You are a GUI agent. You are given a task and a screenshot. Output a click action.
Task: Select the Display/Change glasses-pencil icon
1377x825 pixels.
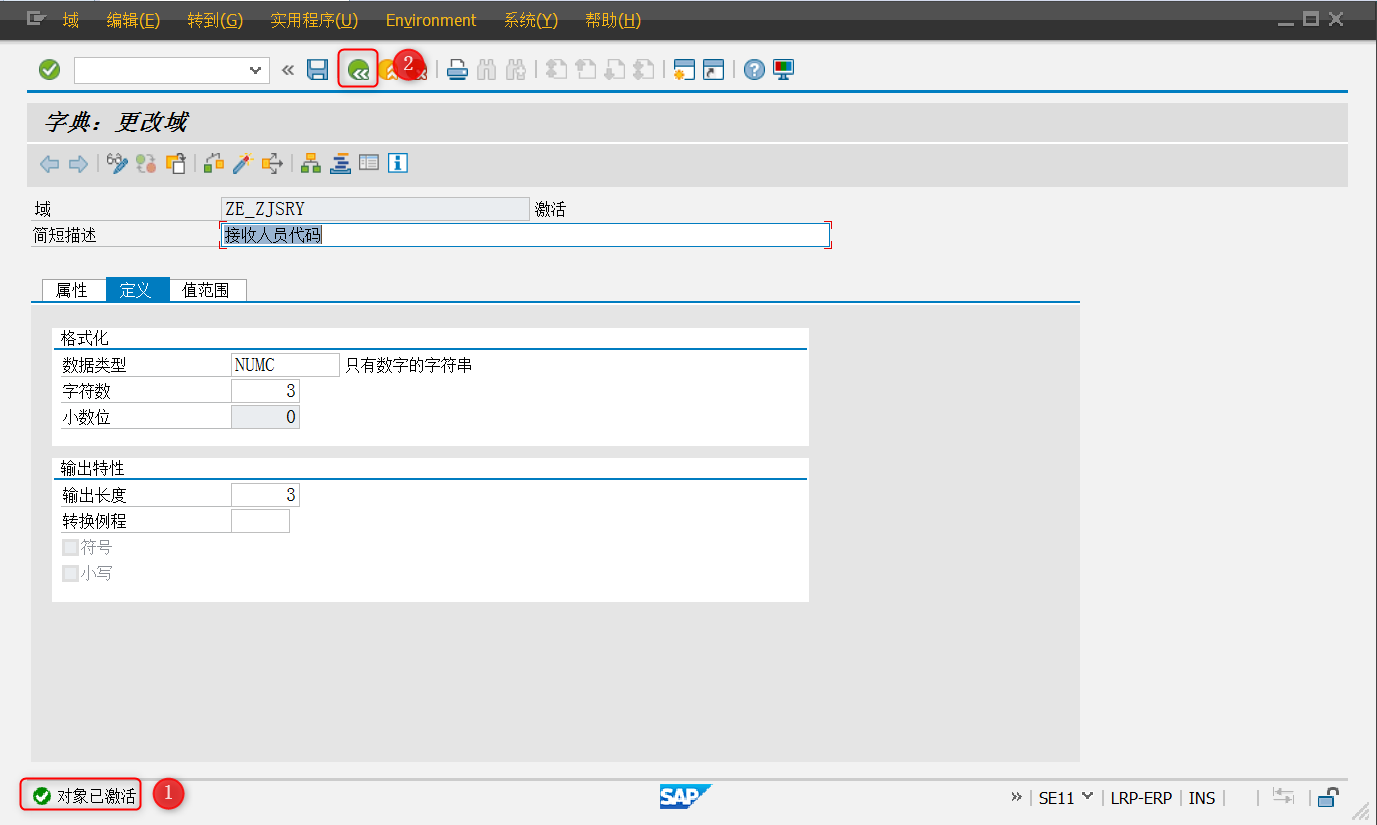pyautogui.click(x=117, y=163)
